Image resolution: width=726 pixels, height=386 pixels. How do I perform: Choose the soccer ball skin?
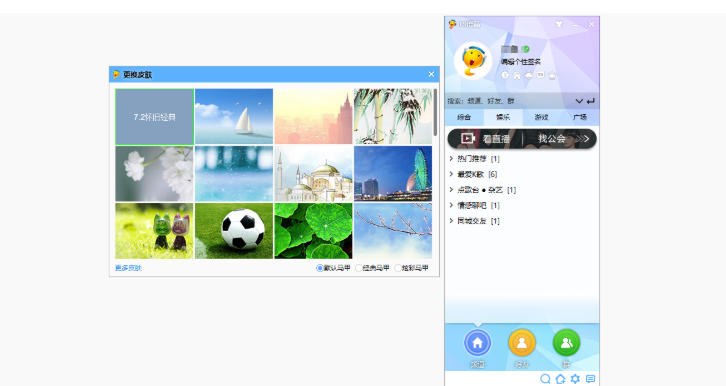tap(234, 231)
